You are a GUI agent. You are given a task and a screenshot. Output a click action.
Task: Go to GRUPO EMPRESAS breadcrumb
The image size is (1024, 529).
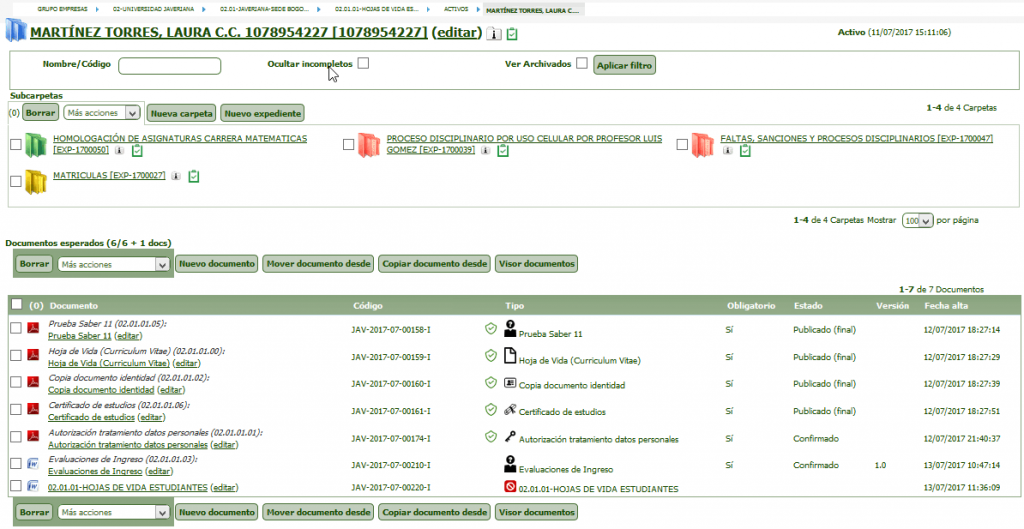pyautogui.click(x=62, y=10)
